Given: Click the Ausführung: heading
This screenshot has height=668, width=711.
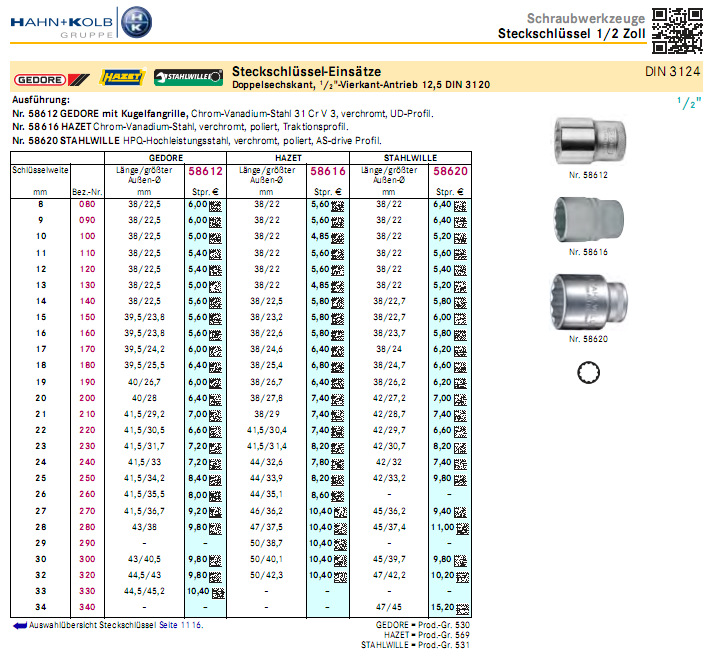Looking at the screenshot, I should (x=41, y=100).
